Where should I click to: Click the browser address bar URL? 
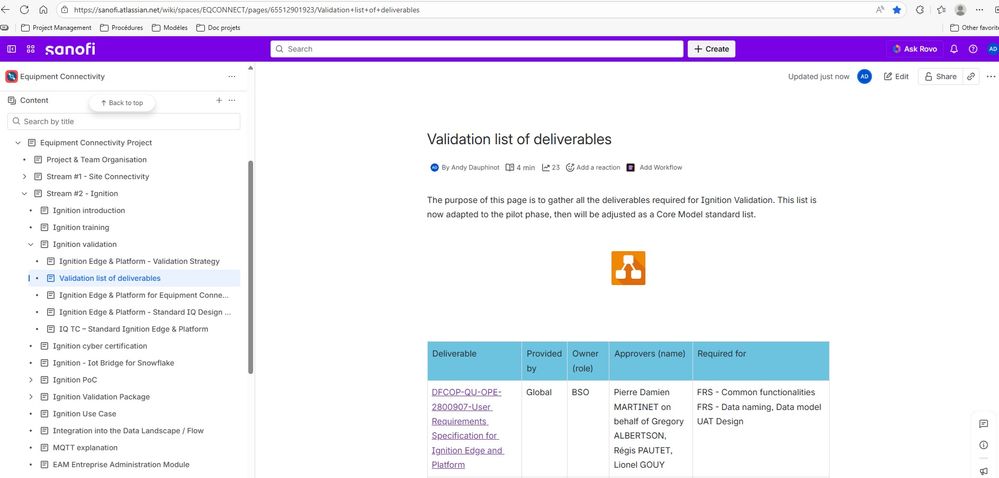pyautogui.click(x=247, y=10)
